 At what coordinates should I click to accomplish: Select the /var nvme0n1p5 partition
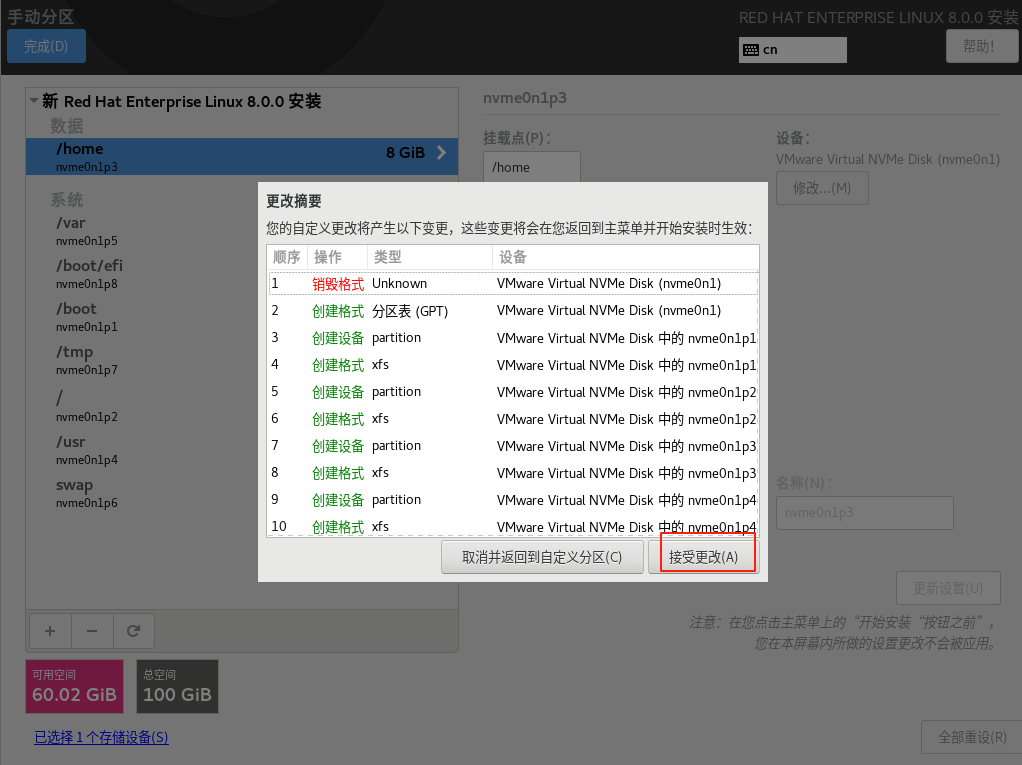[242, 231]
